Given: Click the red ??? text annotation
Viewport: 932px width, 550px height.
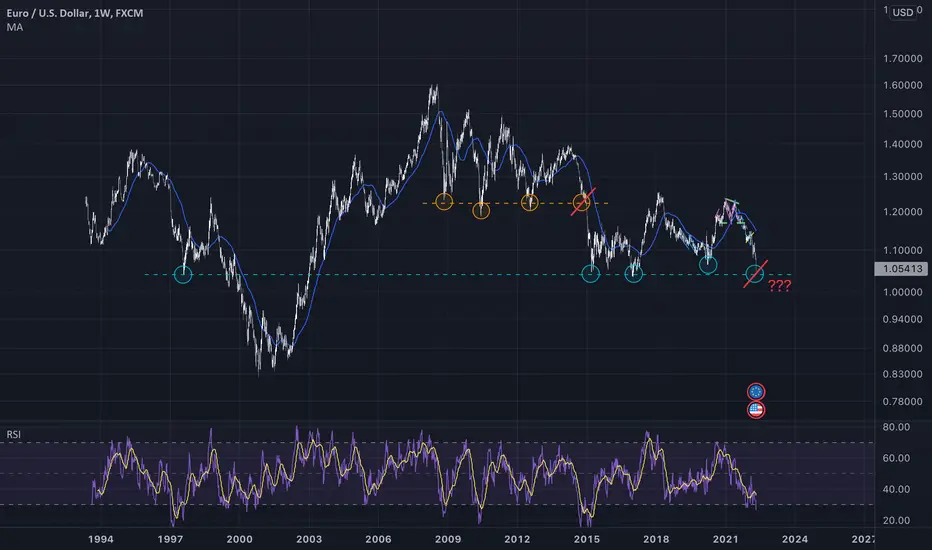Looking at the screenshot, I should [x=779, y=286].
